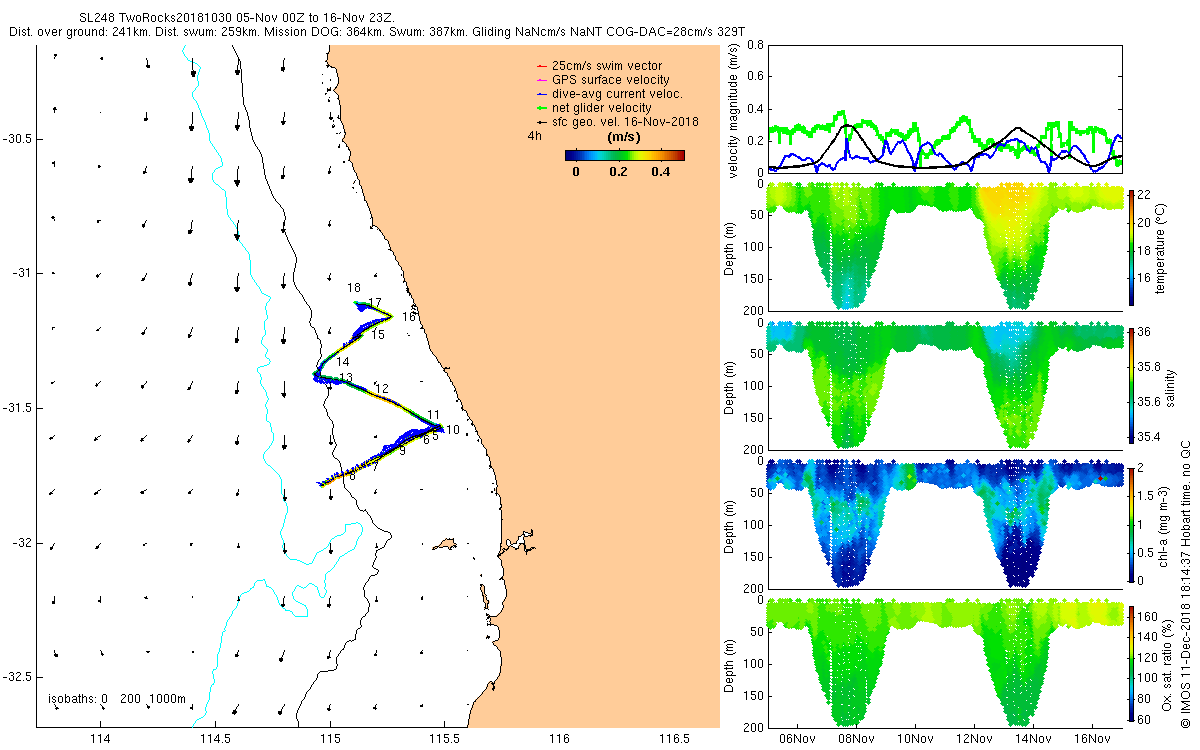The height and width of the screenshot is (750, 1200).
Task: Click the '06Nov' date tick label
Action: pyautogui.click(x=797, y=738)
